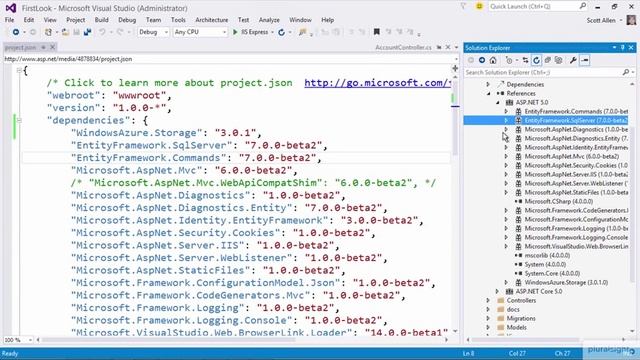Click Solution Explorer Forward button
Viewport: 640px width, 360px height.
click(x=482, y=60)
